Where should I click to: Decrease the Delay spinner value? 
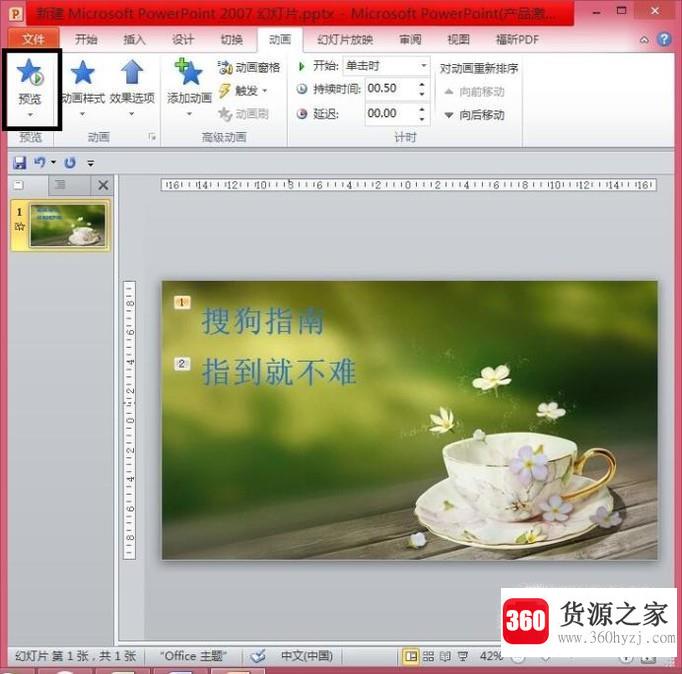click(421, 119)
